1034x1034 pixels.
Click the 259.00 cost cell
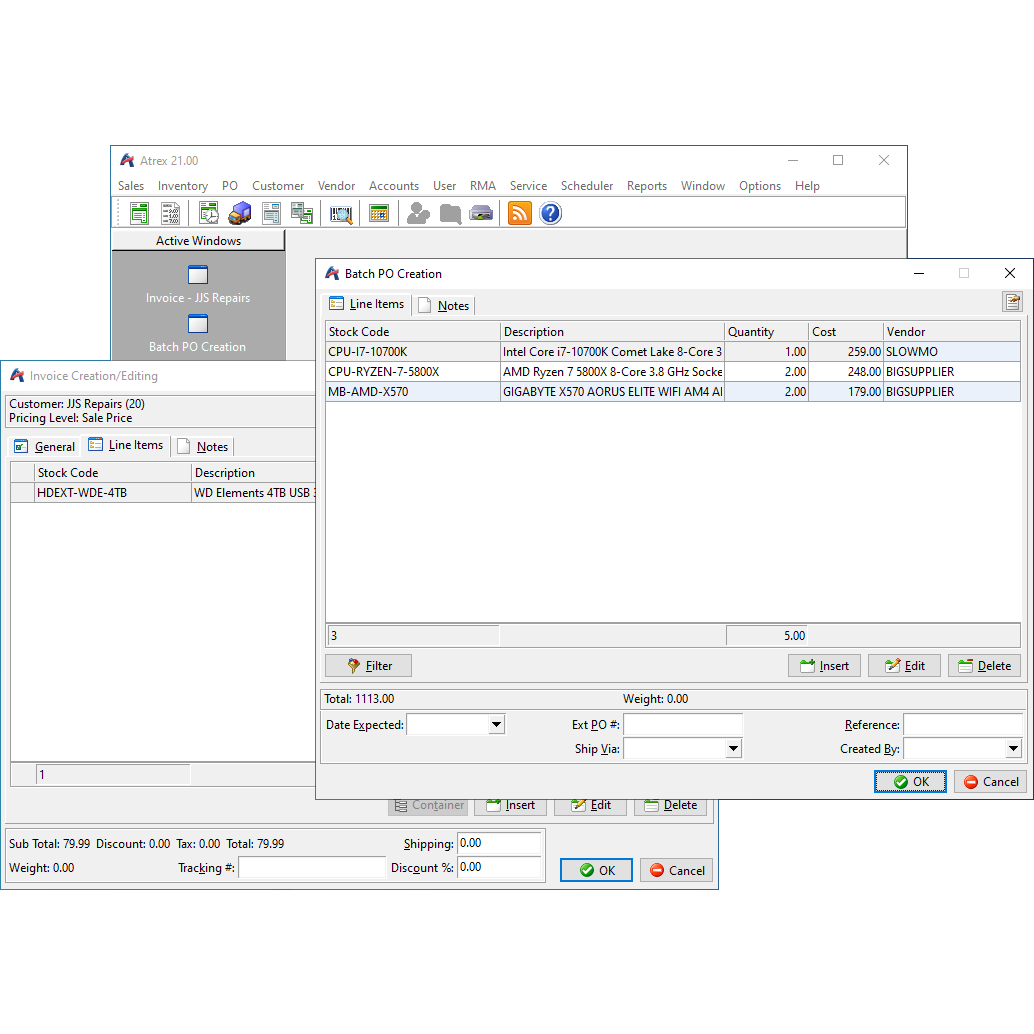tap(846, 352)
